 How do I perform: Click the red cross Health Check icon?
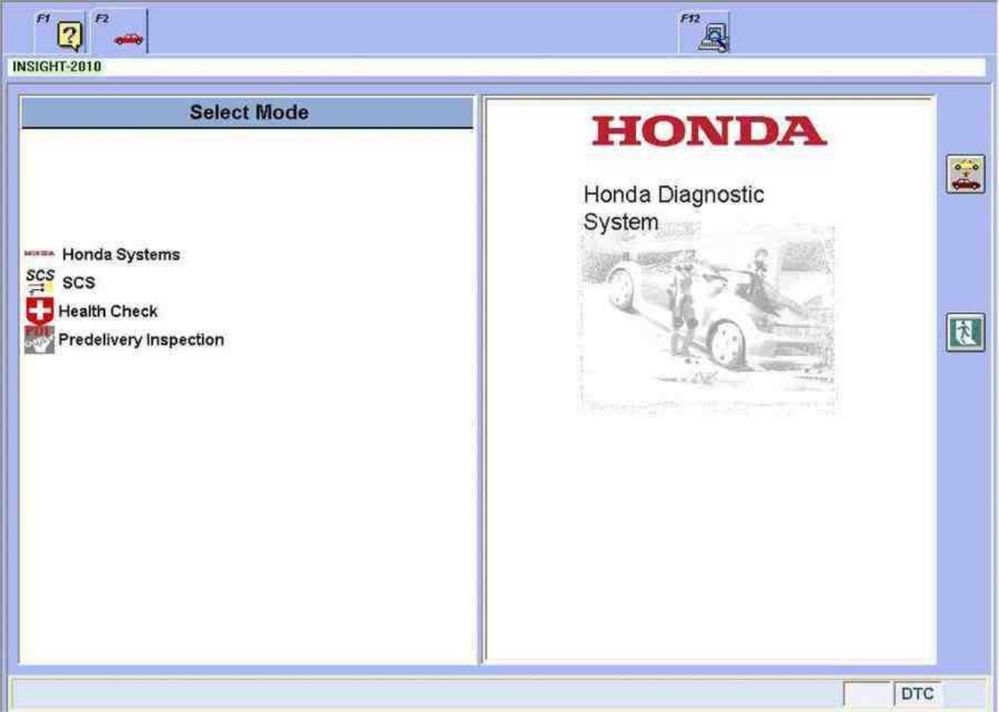40,311
